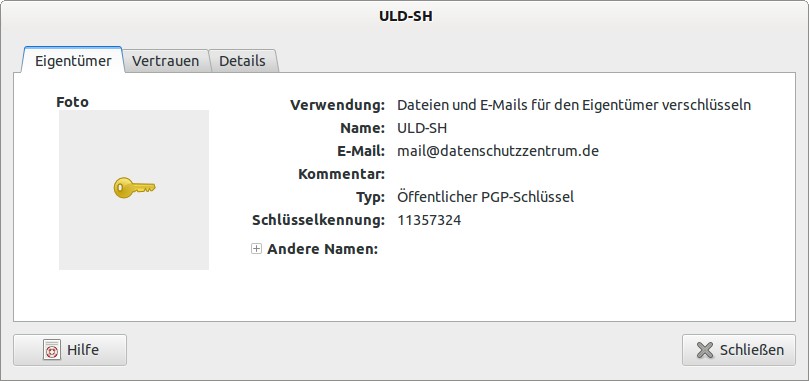Close the dialog with the Schließen button
This screenshot has width=809, height=381.
[x=739, y=350]
